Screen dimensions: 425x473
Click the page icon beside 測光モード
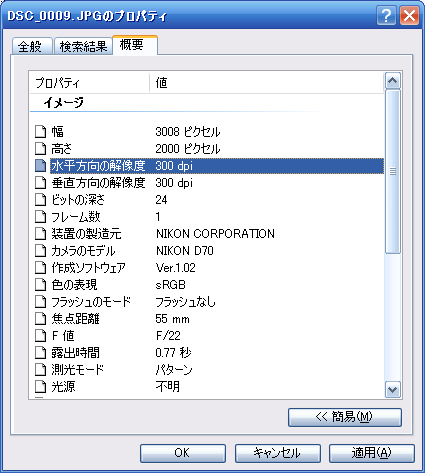pyautogui.click(x=40, y=370)
